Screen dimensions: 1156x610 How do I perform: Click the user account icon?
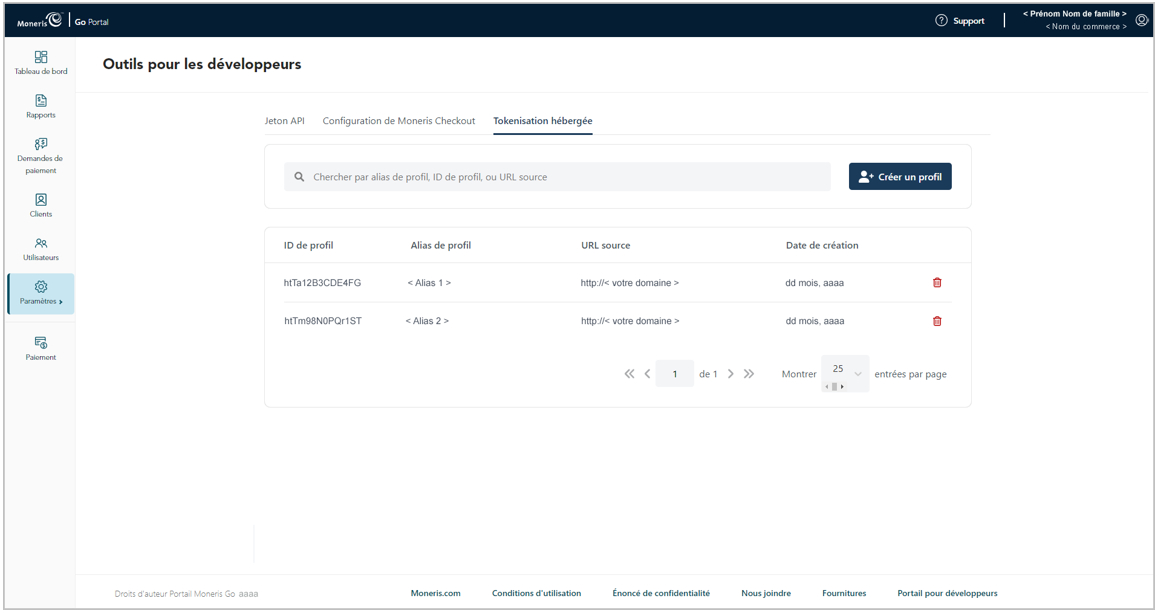tap(1141, 20)
